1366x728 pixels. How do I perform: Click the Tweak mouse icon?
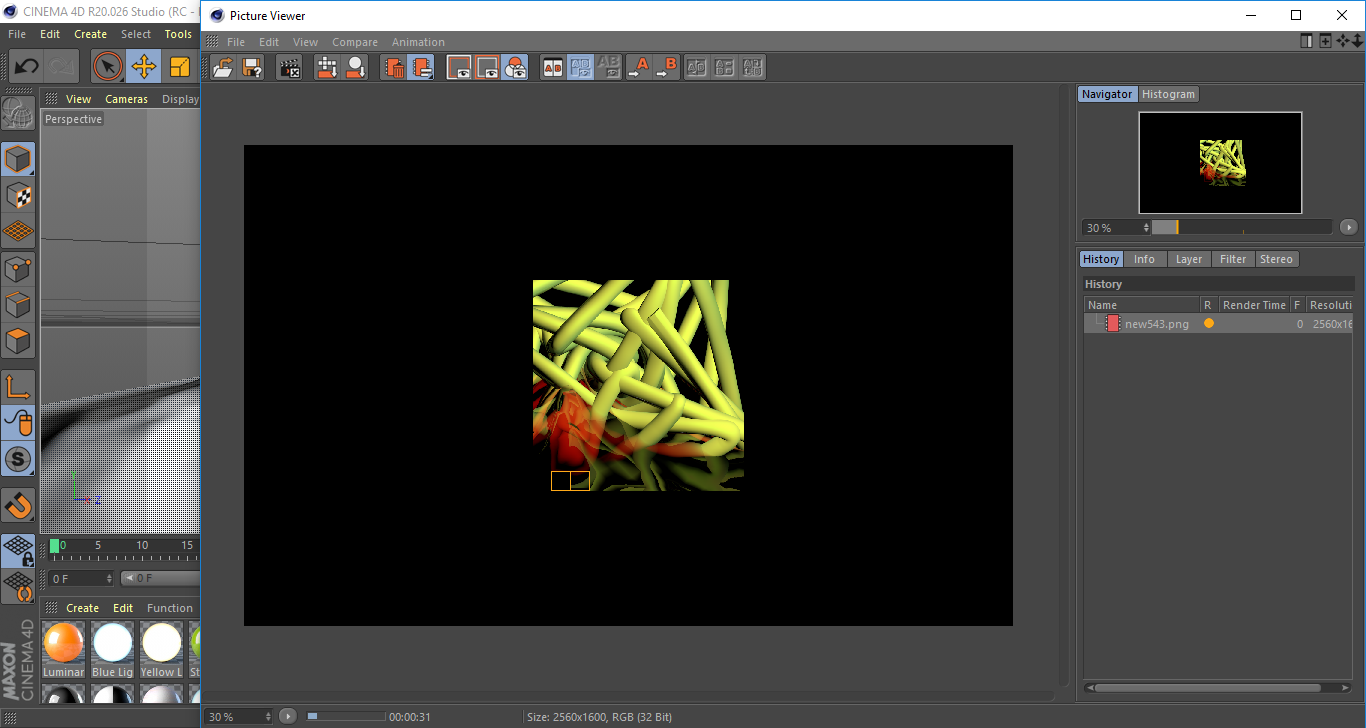[18, 423]
